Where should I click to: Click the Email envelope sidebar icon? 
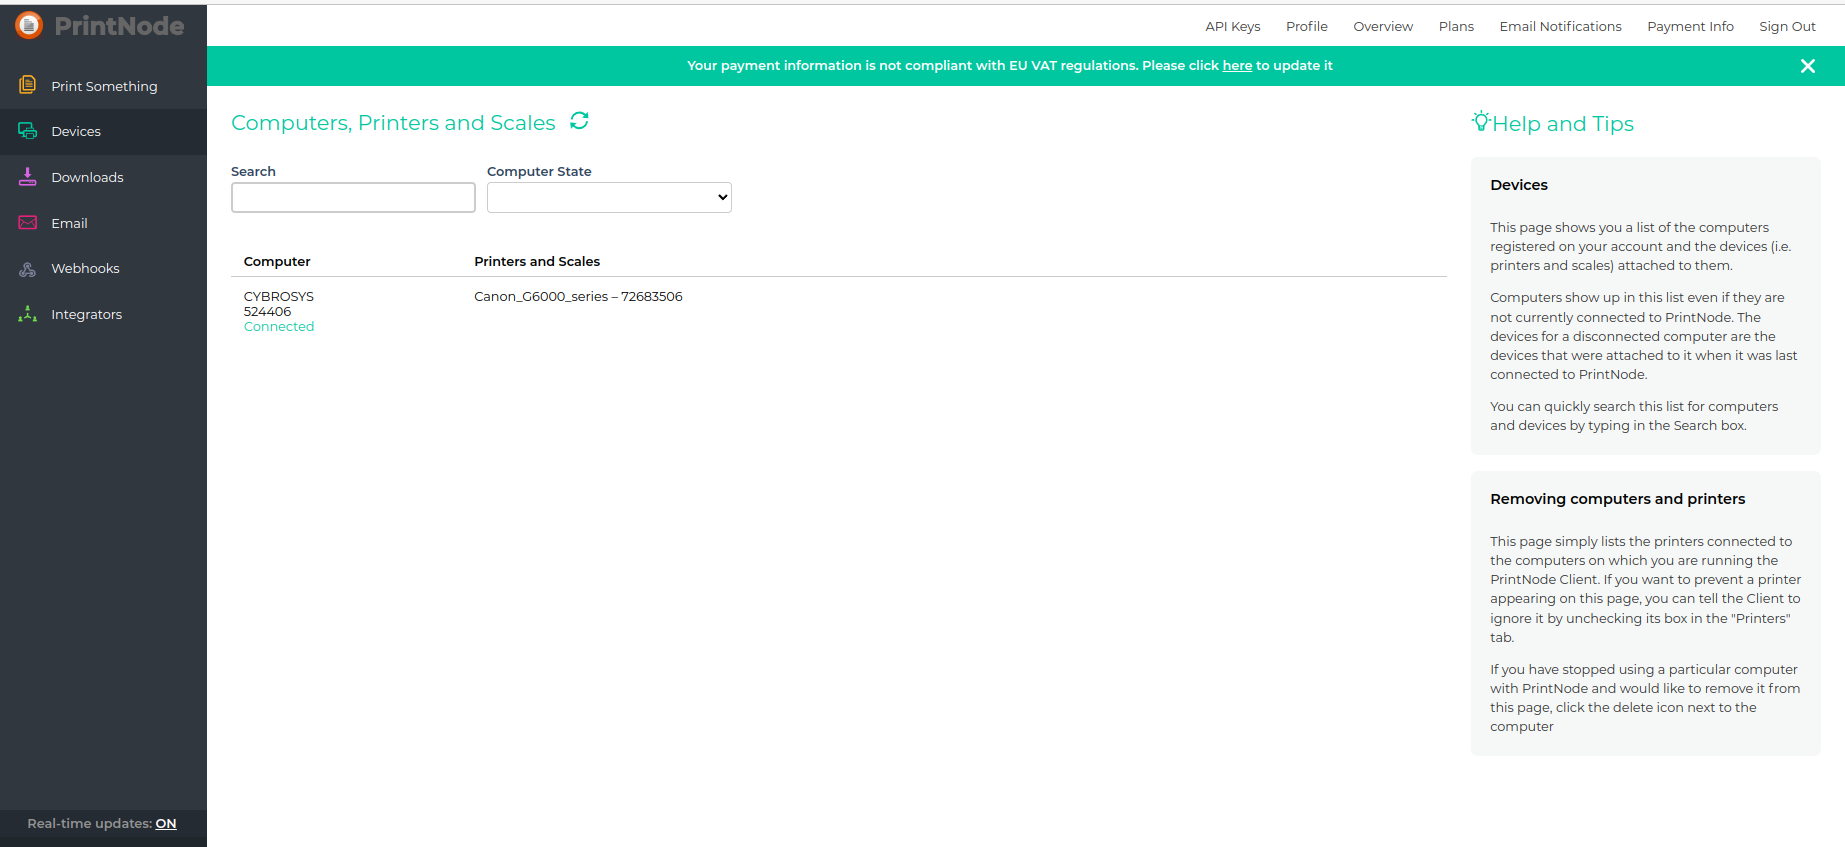tap(28, 222)
